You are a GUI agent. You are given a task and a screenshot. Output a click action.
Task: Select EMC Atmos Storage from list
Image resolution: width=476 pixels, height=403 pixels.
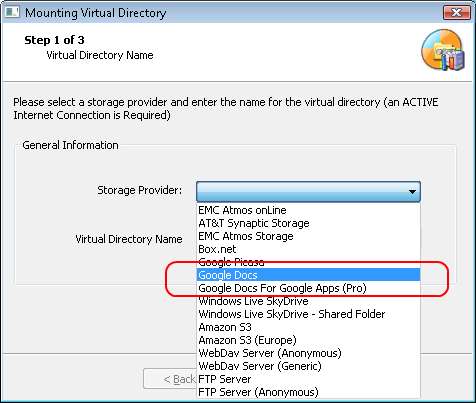click(308, 236)
